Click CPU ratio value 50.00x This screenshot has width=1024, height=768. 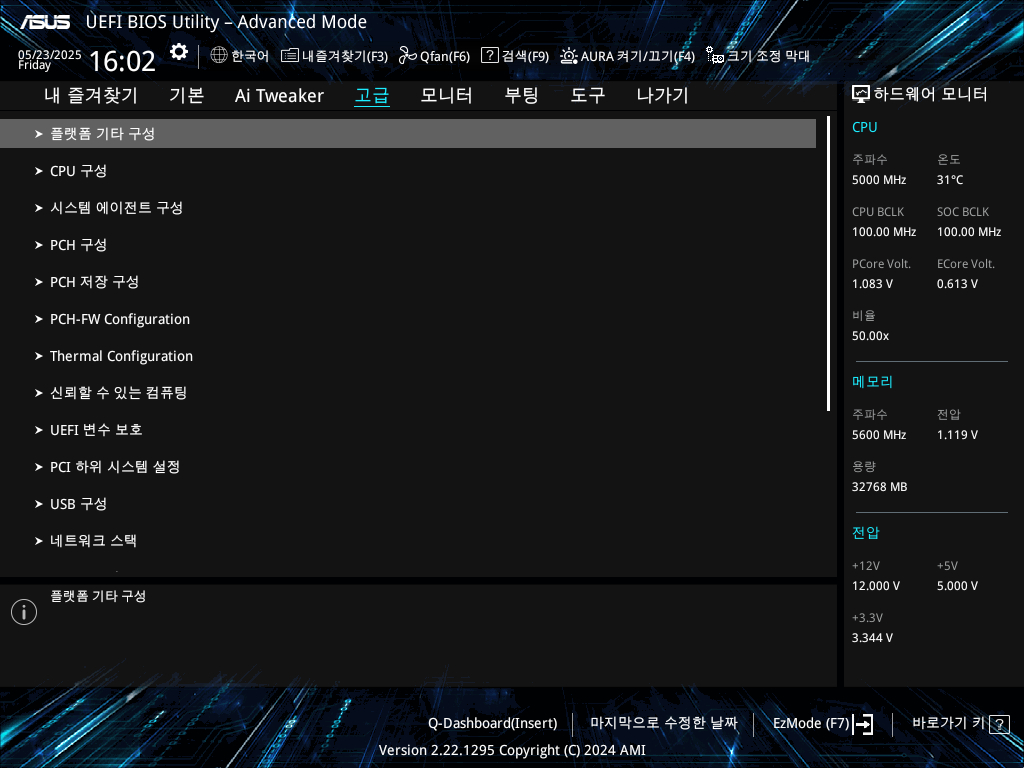pos(871,336)
